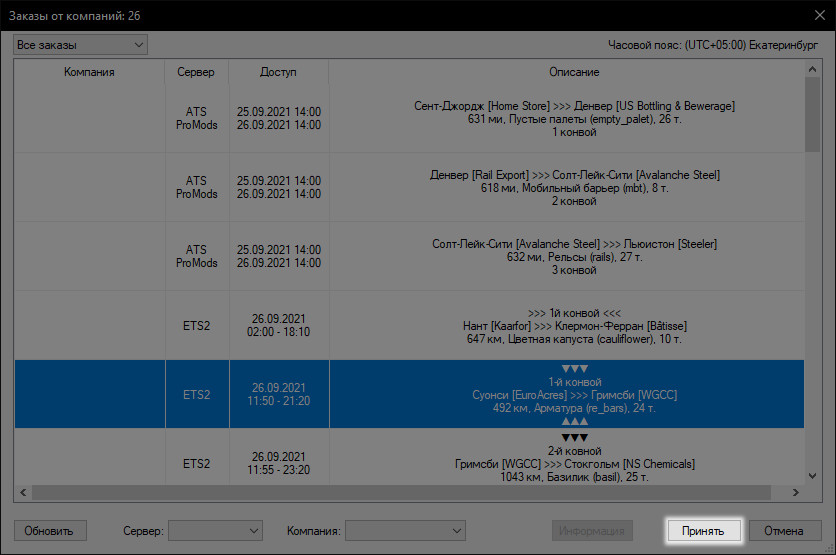Click the '2-й ковной' label

tap(574, 451)
